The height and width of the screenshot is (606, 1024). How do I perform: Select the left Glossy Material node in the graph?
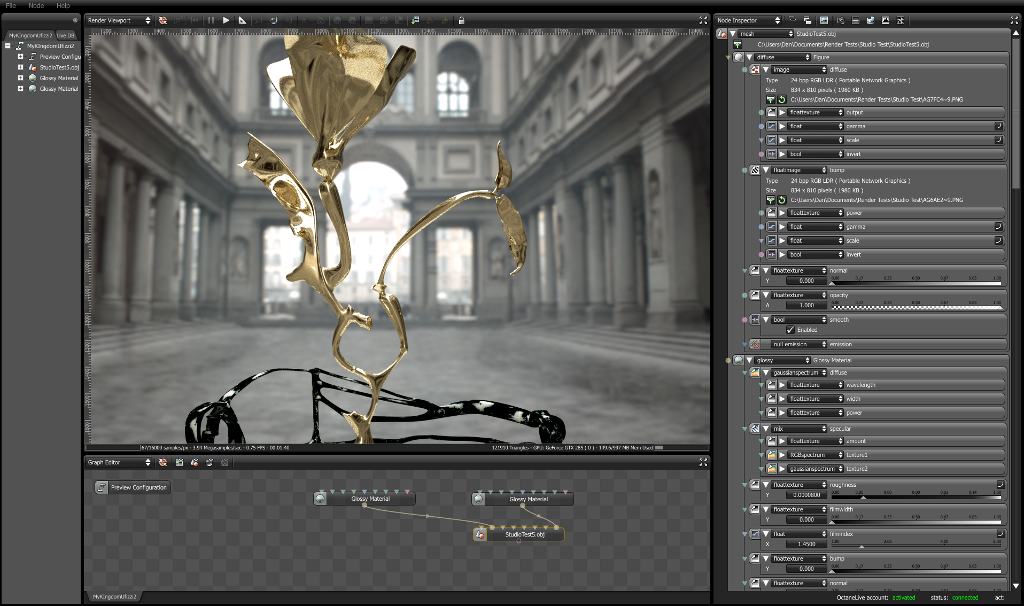pyautogui.click(x=364, y=499)
